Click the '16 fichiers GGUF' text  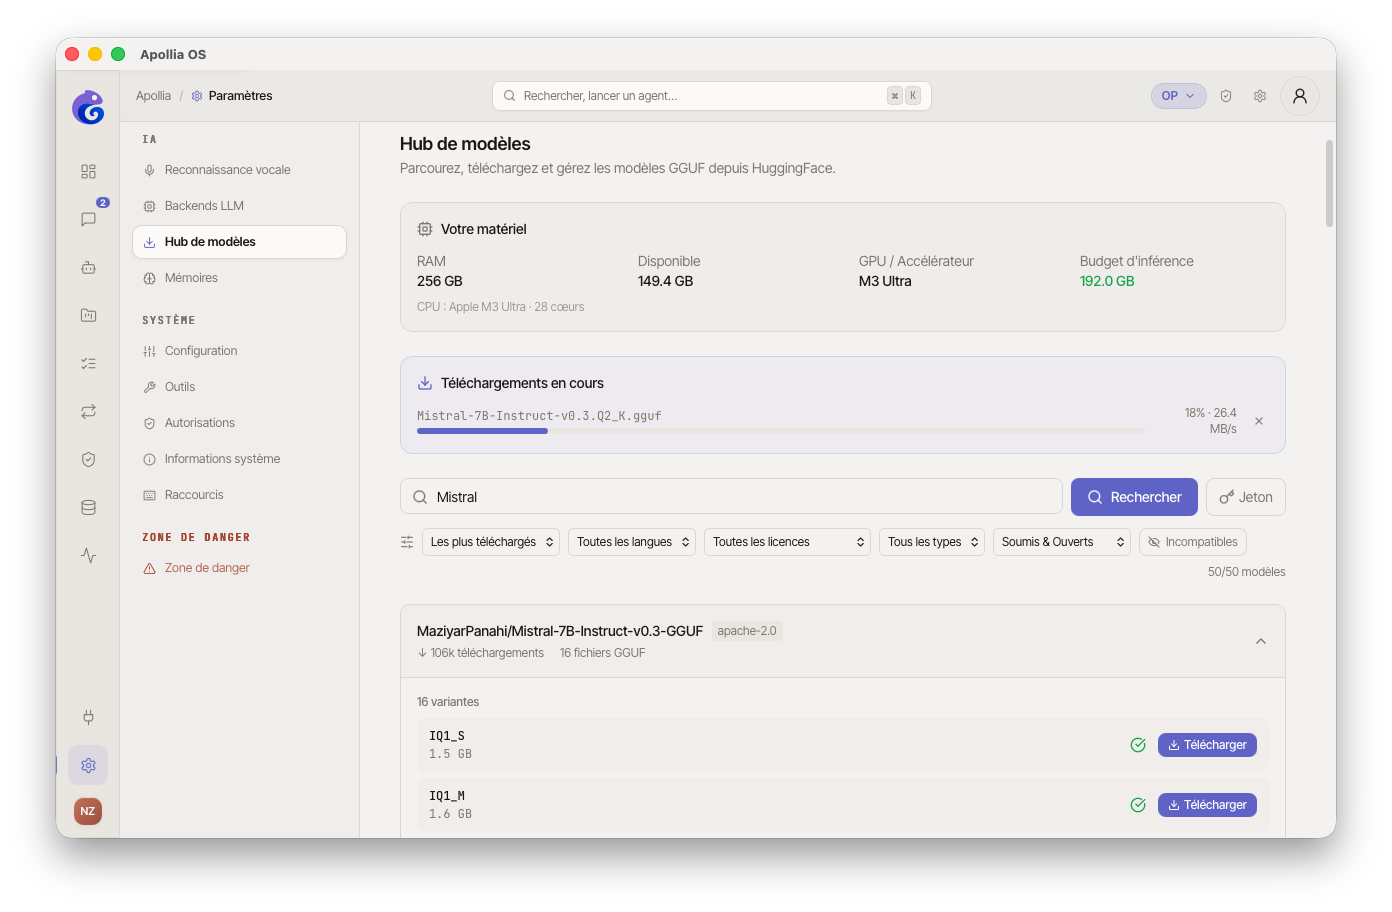point(602,653)
